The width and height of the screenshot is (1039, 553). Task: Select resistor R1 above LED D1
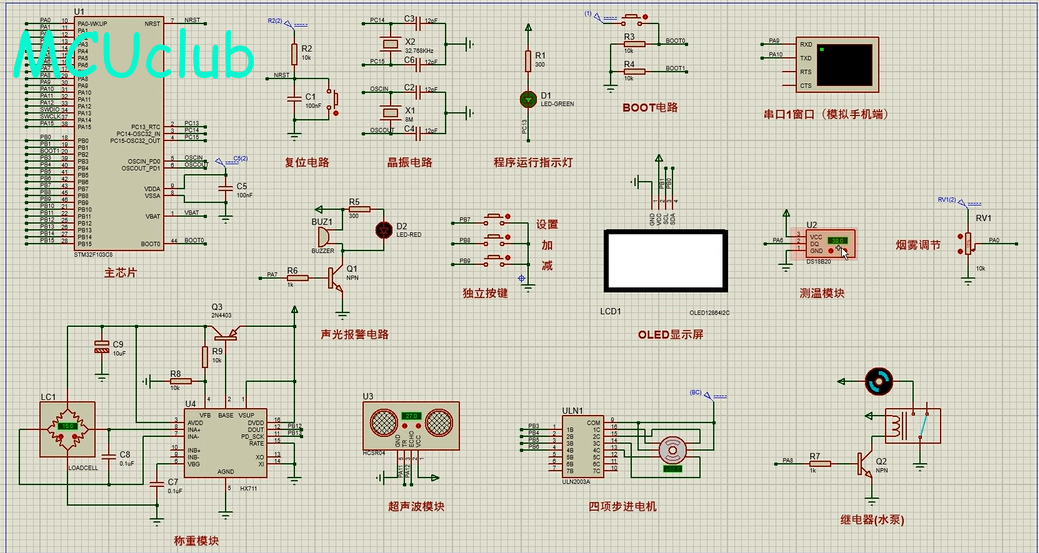pos(528,61)
